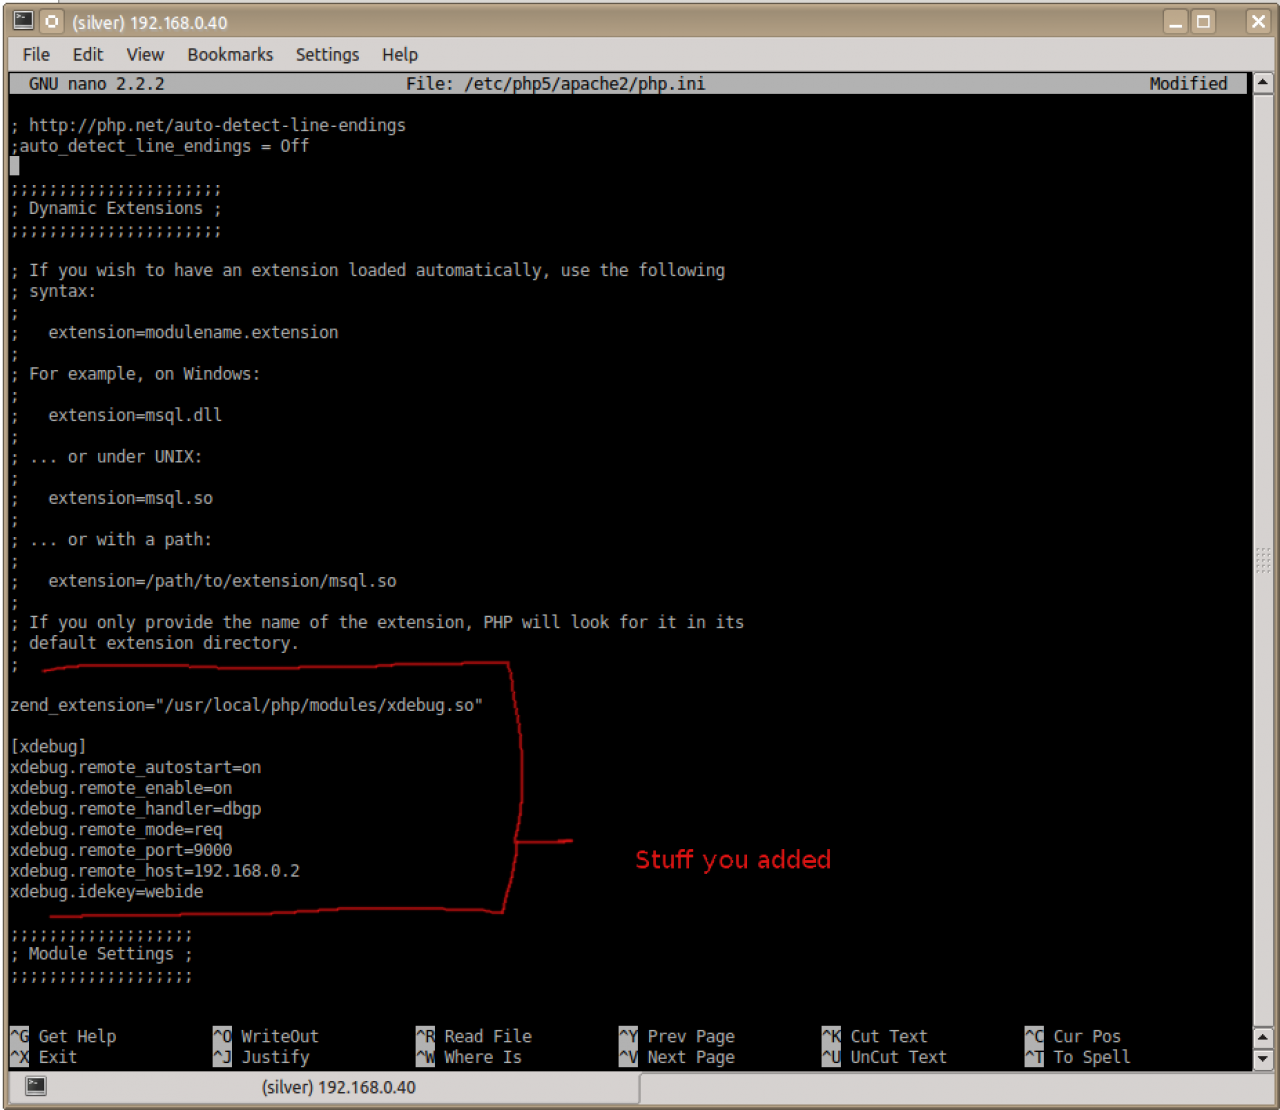Image resolution: width=1280 pixels, height=1110 pixels.
Task: Click the '^T To Spell' nano shortcut
Action: [x=1078, y=1057]
